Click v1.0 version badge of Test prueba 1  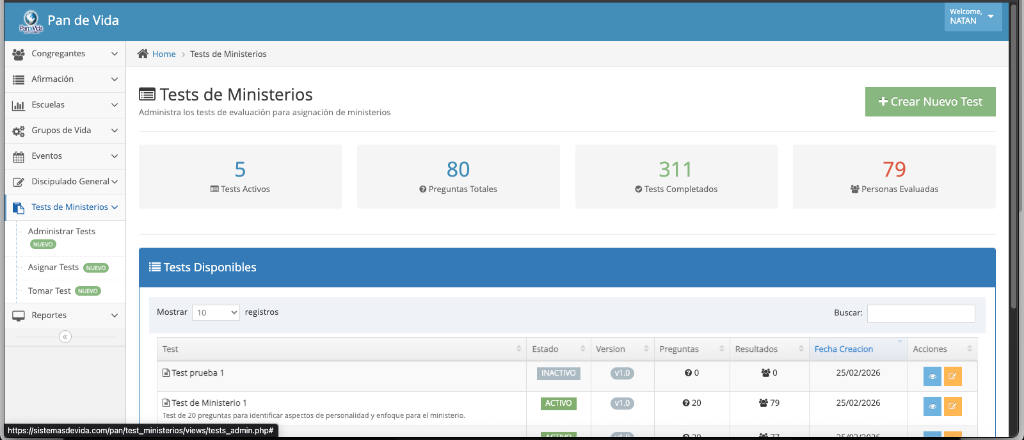[622, 373]
